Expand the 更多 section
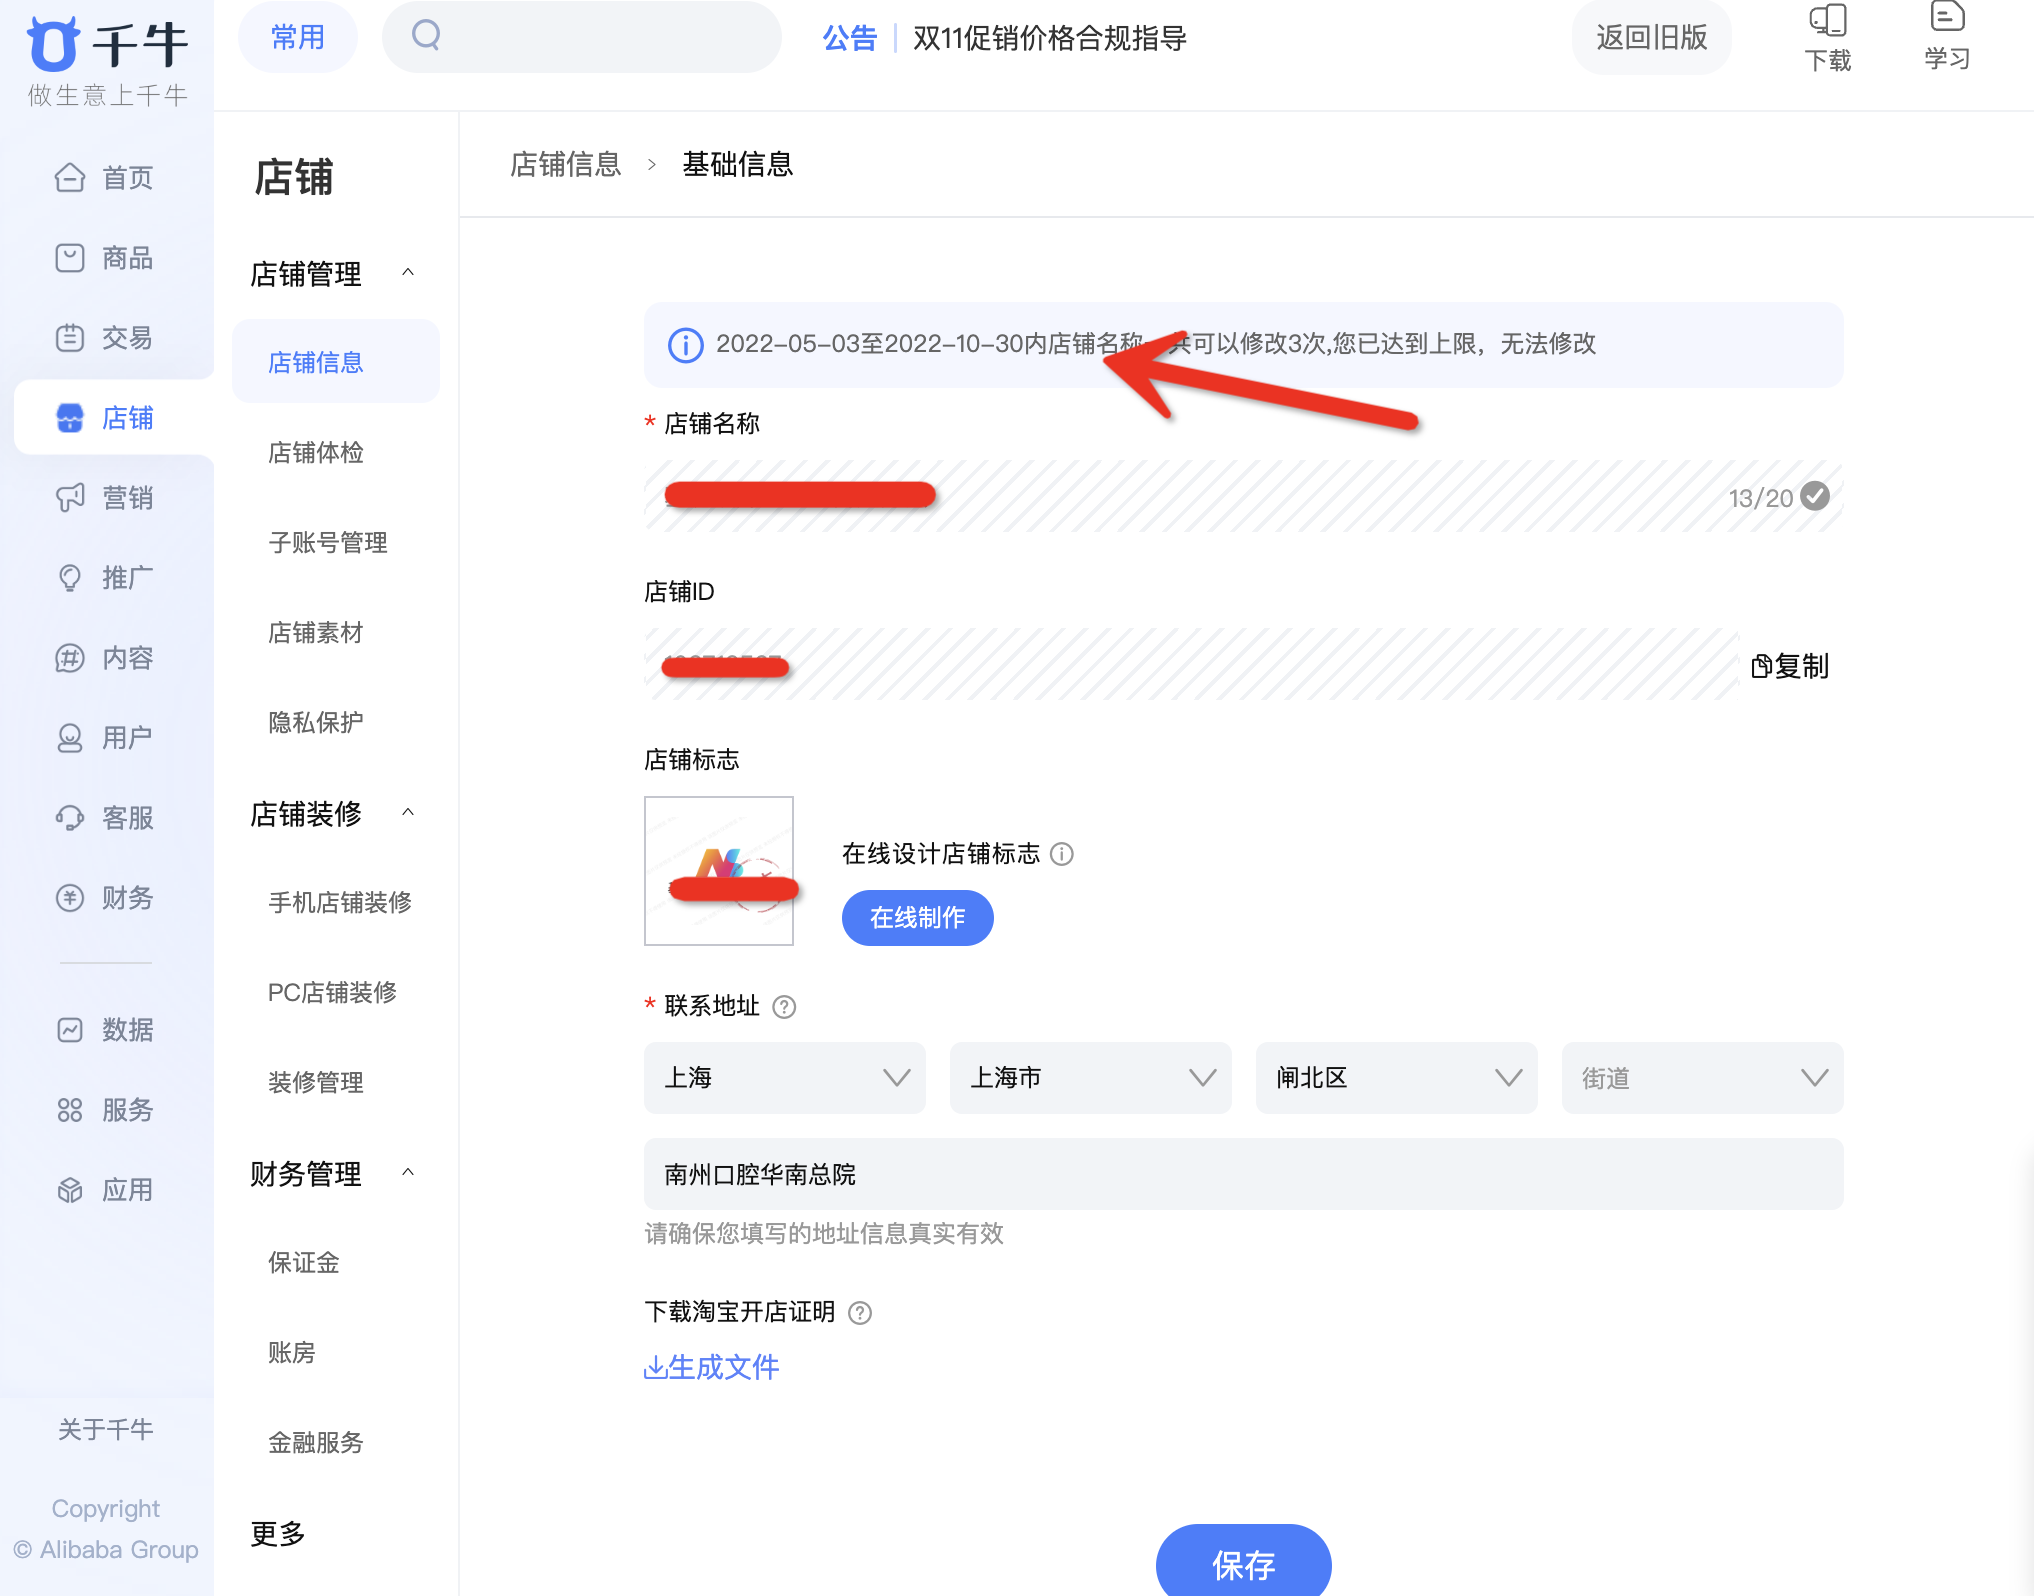Image resolution: width=2034 pixels, height=1596 pixels. [278, 1533]
